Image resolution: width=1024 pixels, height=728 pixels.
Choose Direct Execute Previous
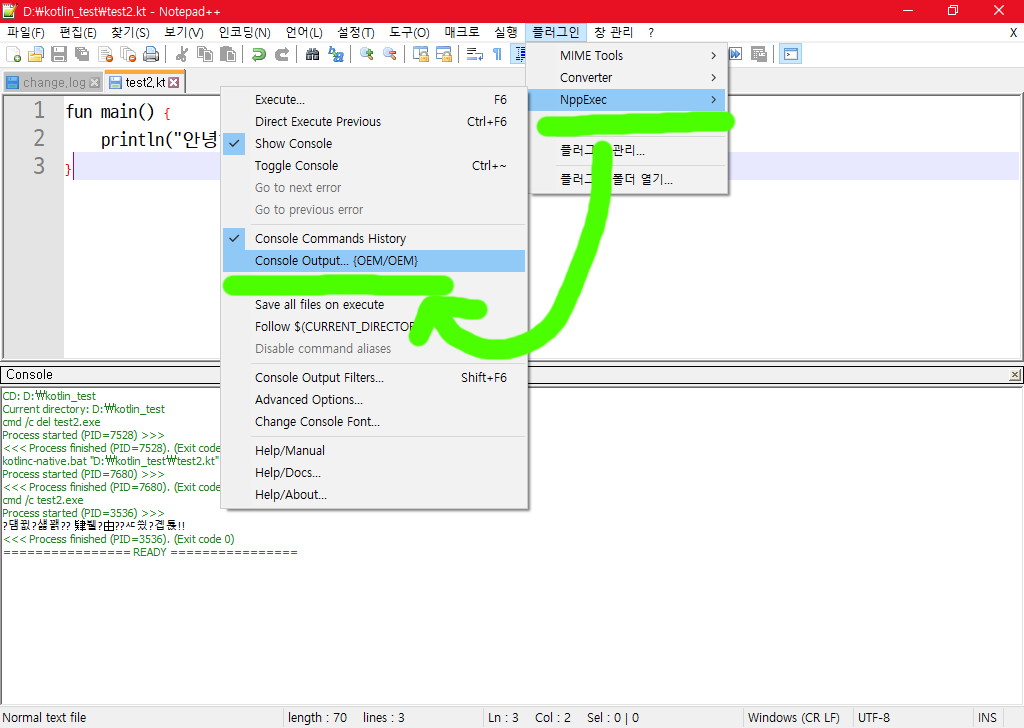coord(374,121)
